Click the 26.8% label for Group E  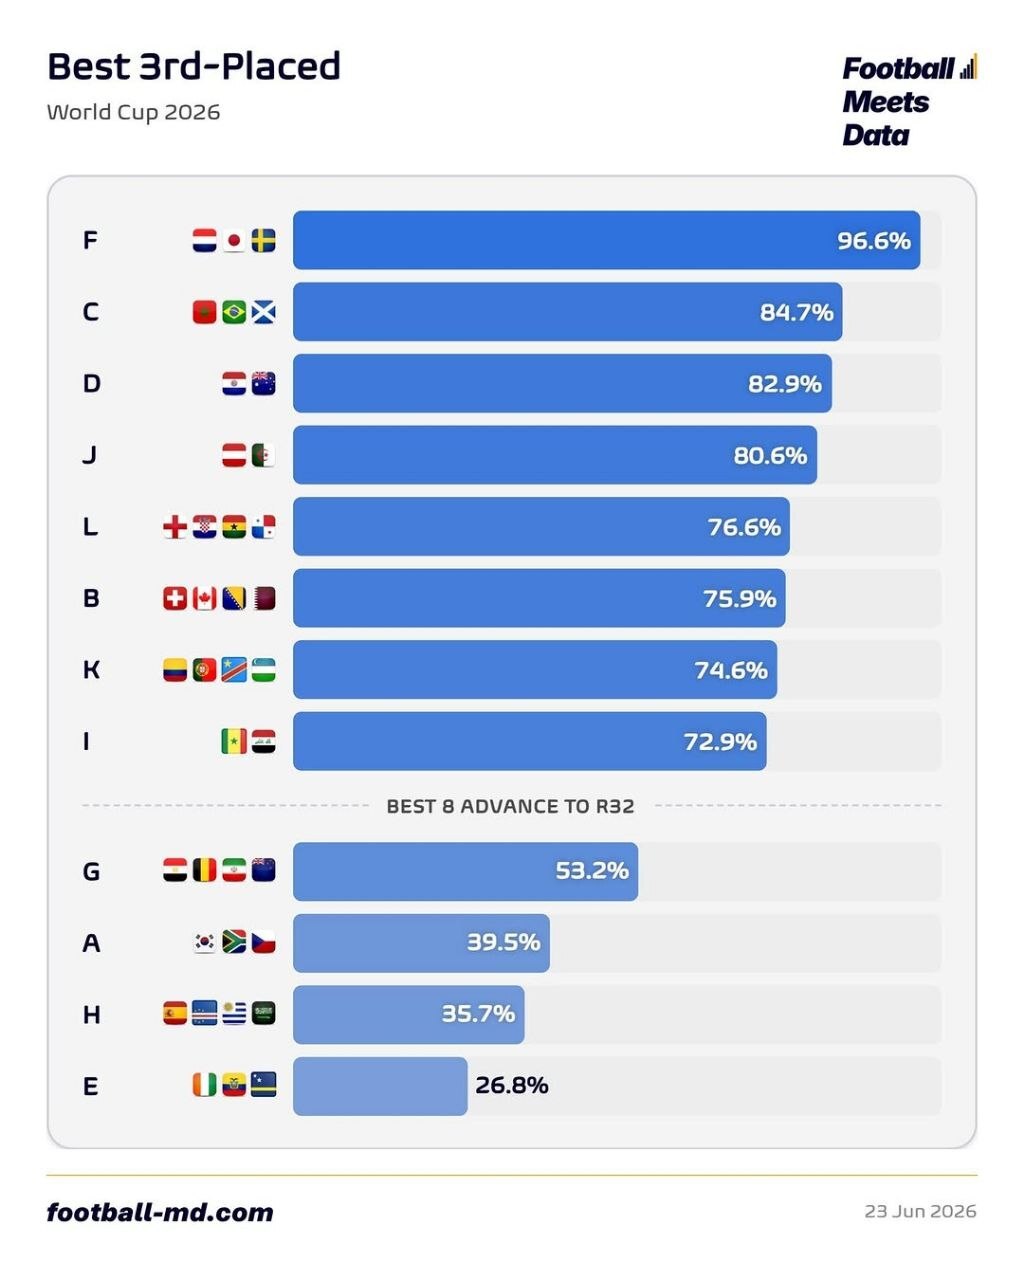512,1085
